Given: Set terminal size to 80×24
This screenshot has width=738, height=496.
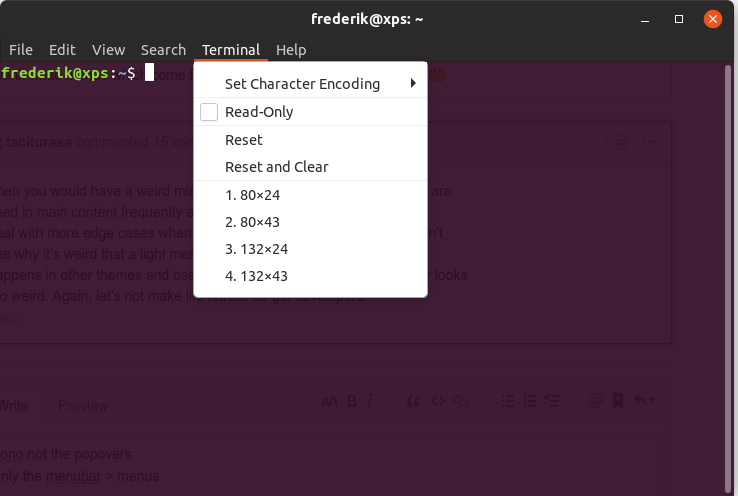Looking at the screenshot, I should [x=311, y=195].
